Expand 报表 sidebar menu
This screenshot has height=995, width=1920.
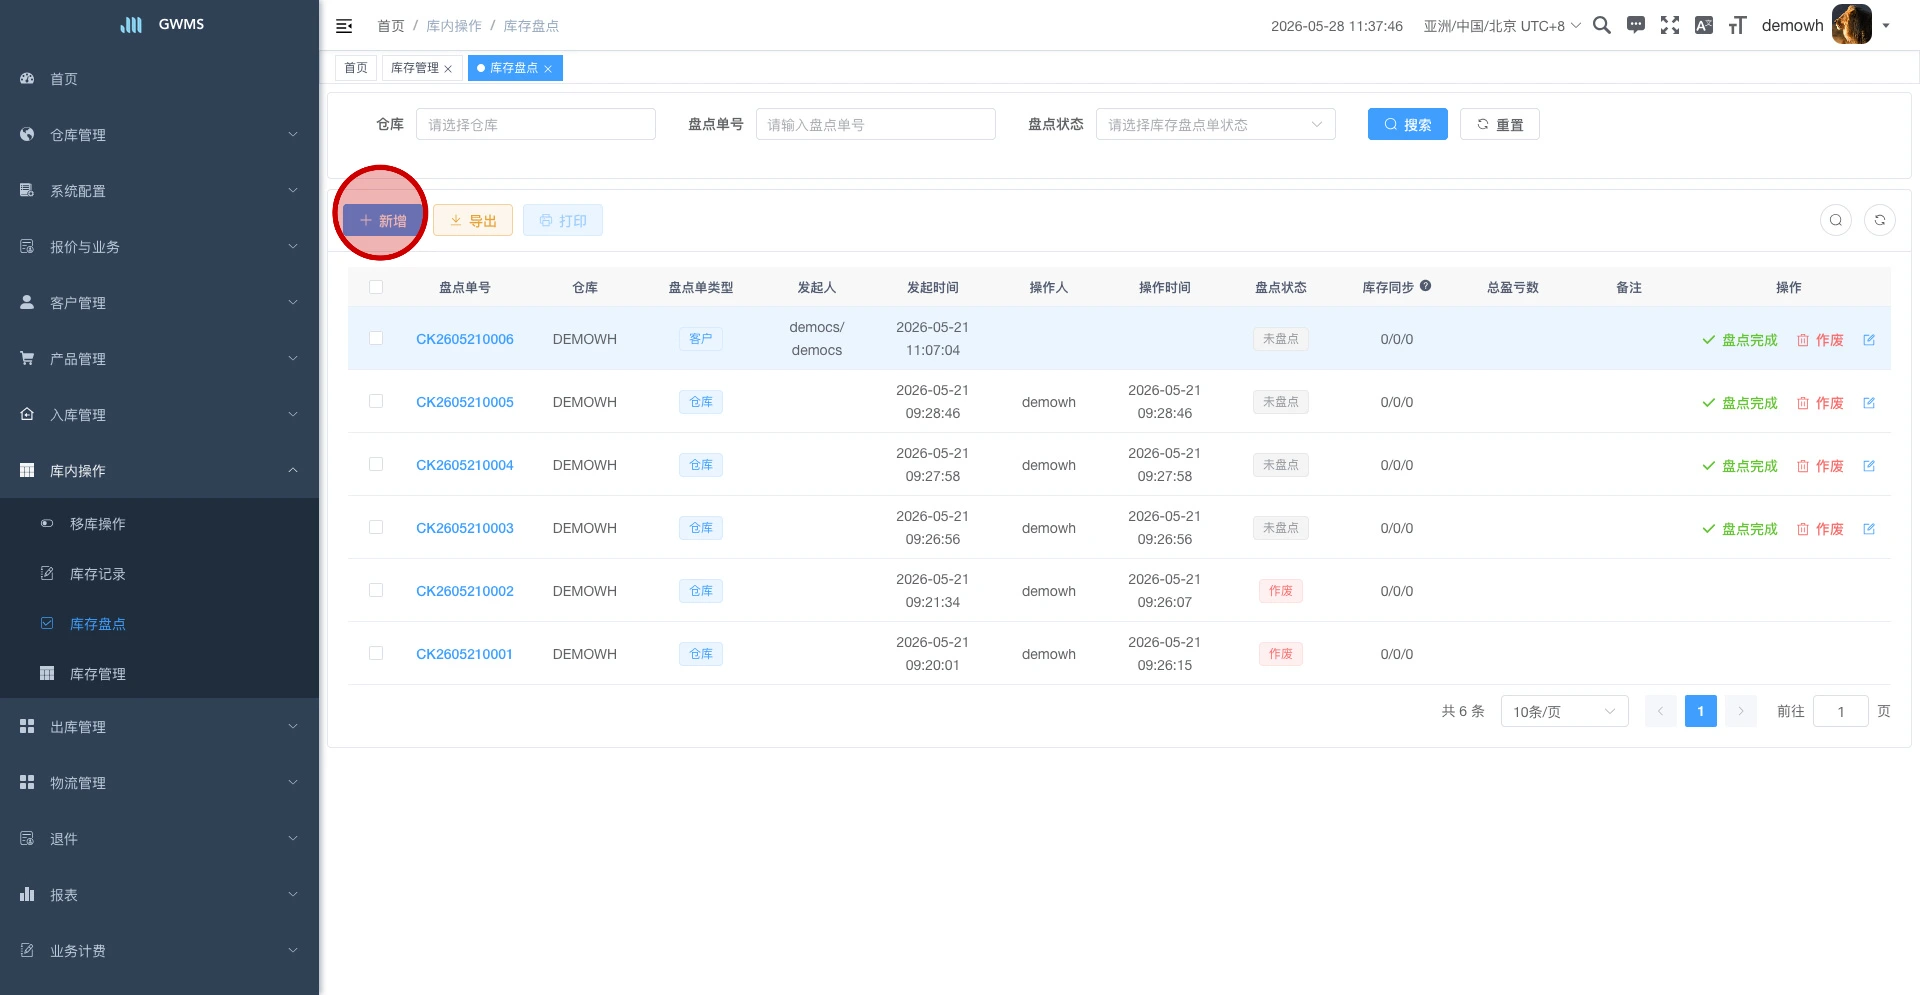[160, 895]
